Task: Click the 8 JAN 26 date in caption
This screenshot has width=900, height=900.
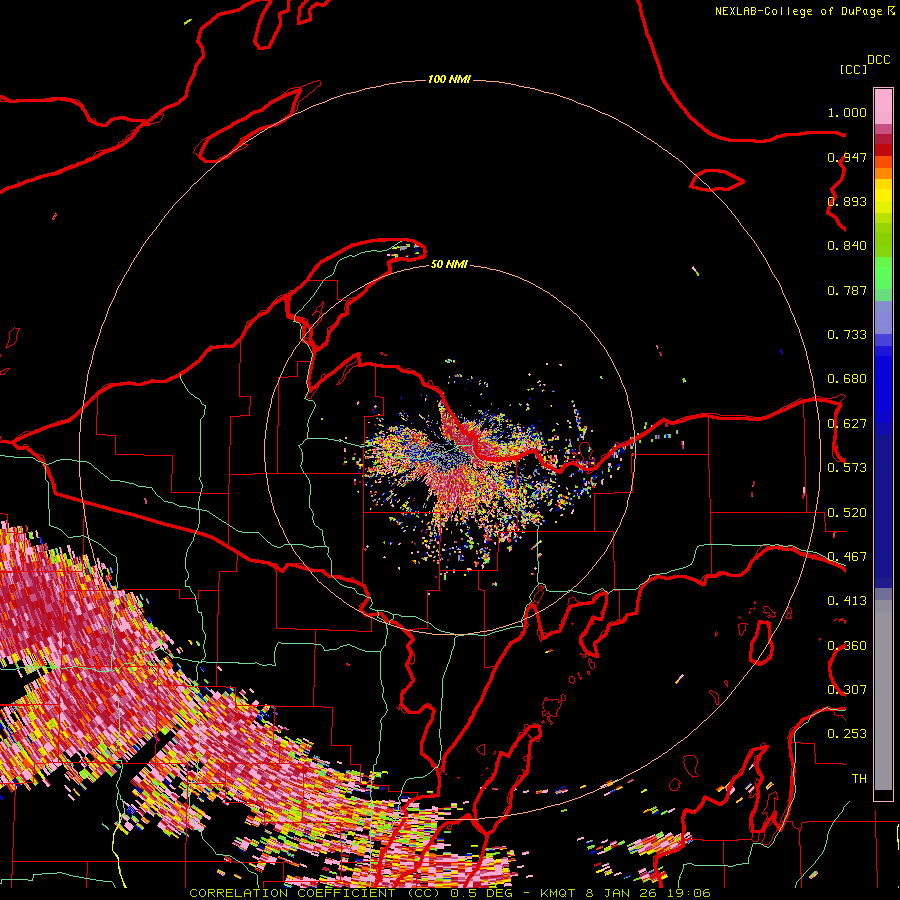Action: click(x=624, y=893)
